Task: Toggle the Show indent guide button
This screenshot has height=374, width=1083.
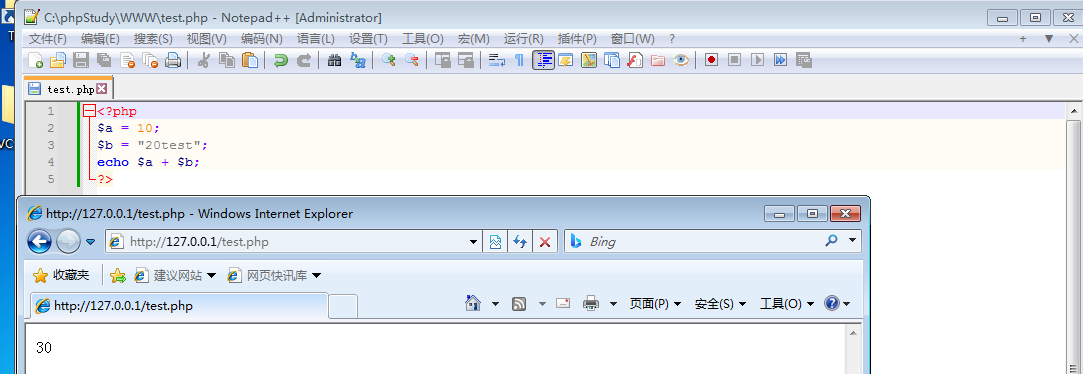Action: click(544, 60)
